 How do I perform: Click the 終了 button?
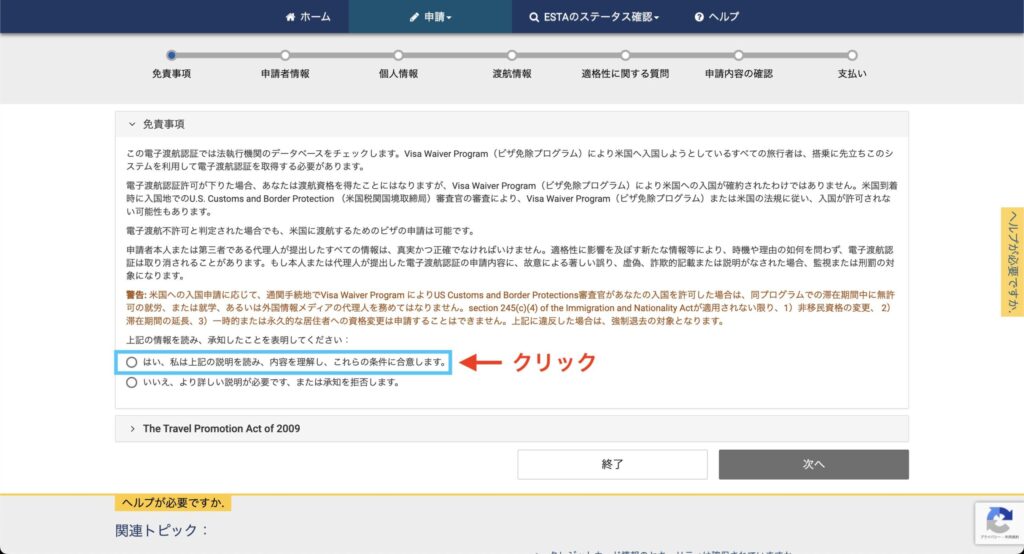[x=612, y=464]
